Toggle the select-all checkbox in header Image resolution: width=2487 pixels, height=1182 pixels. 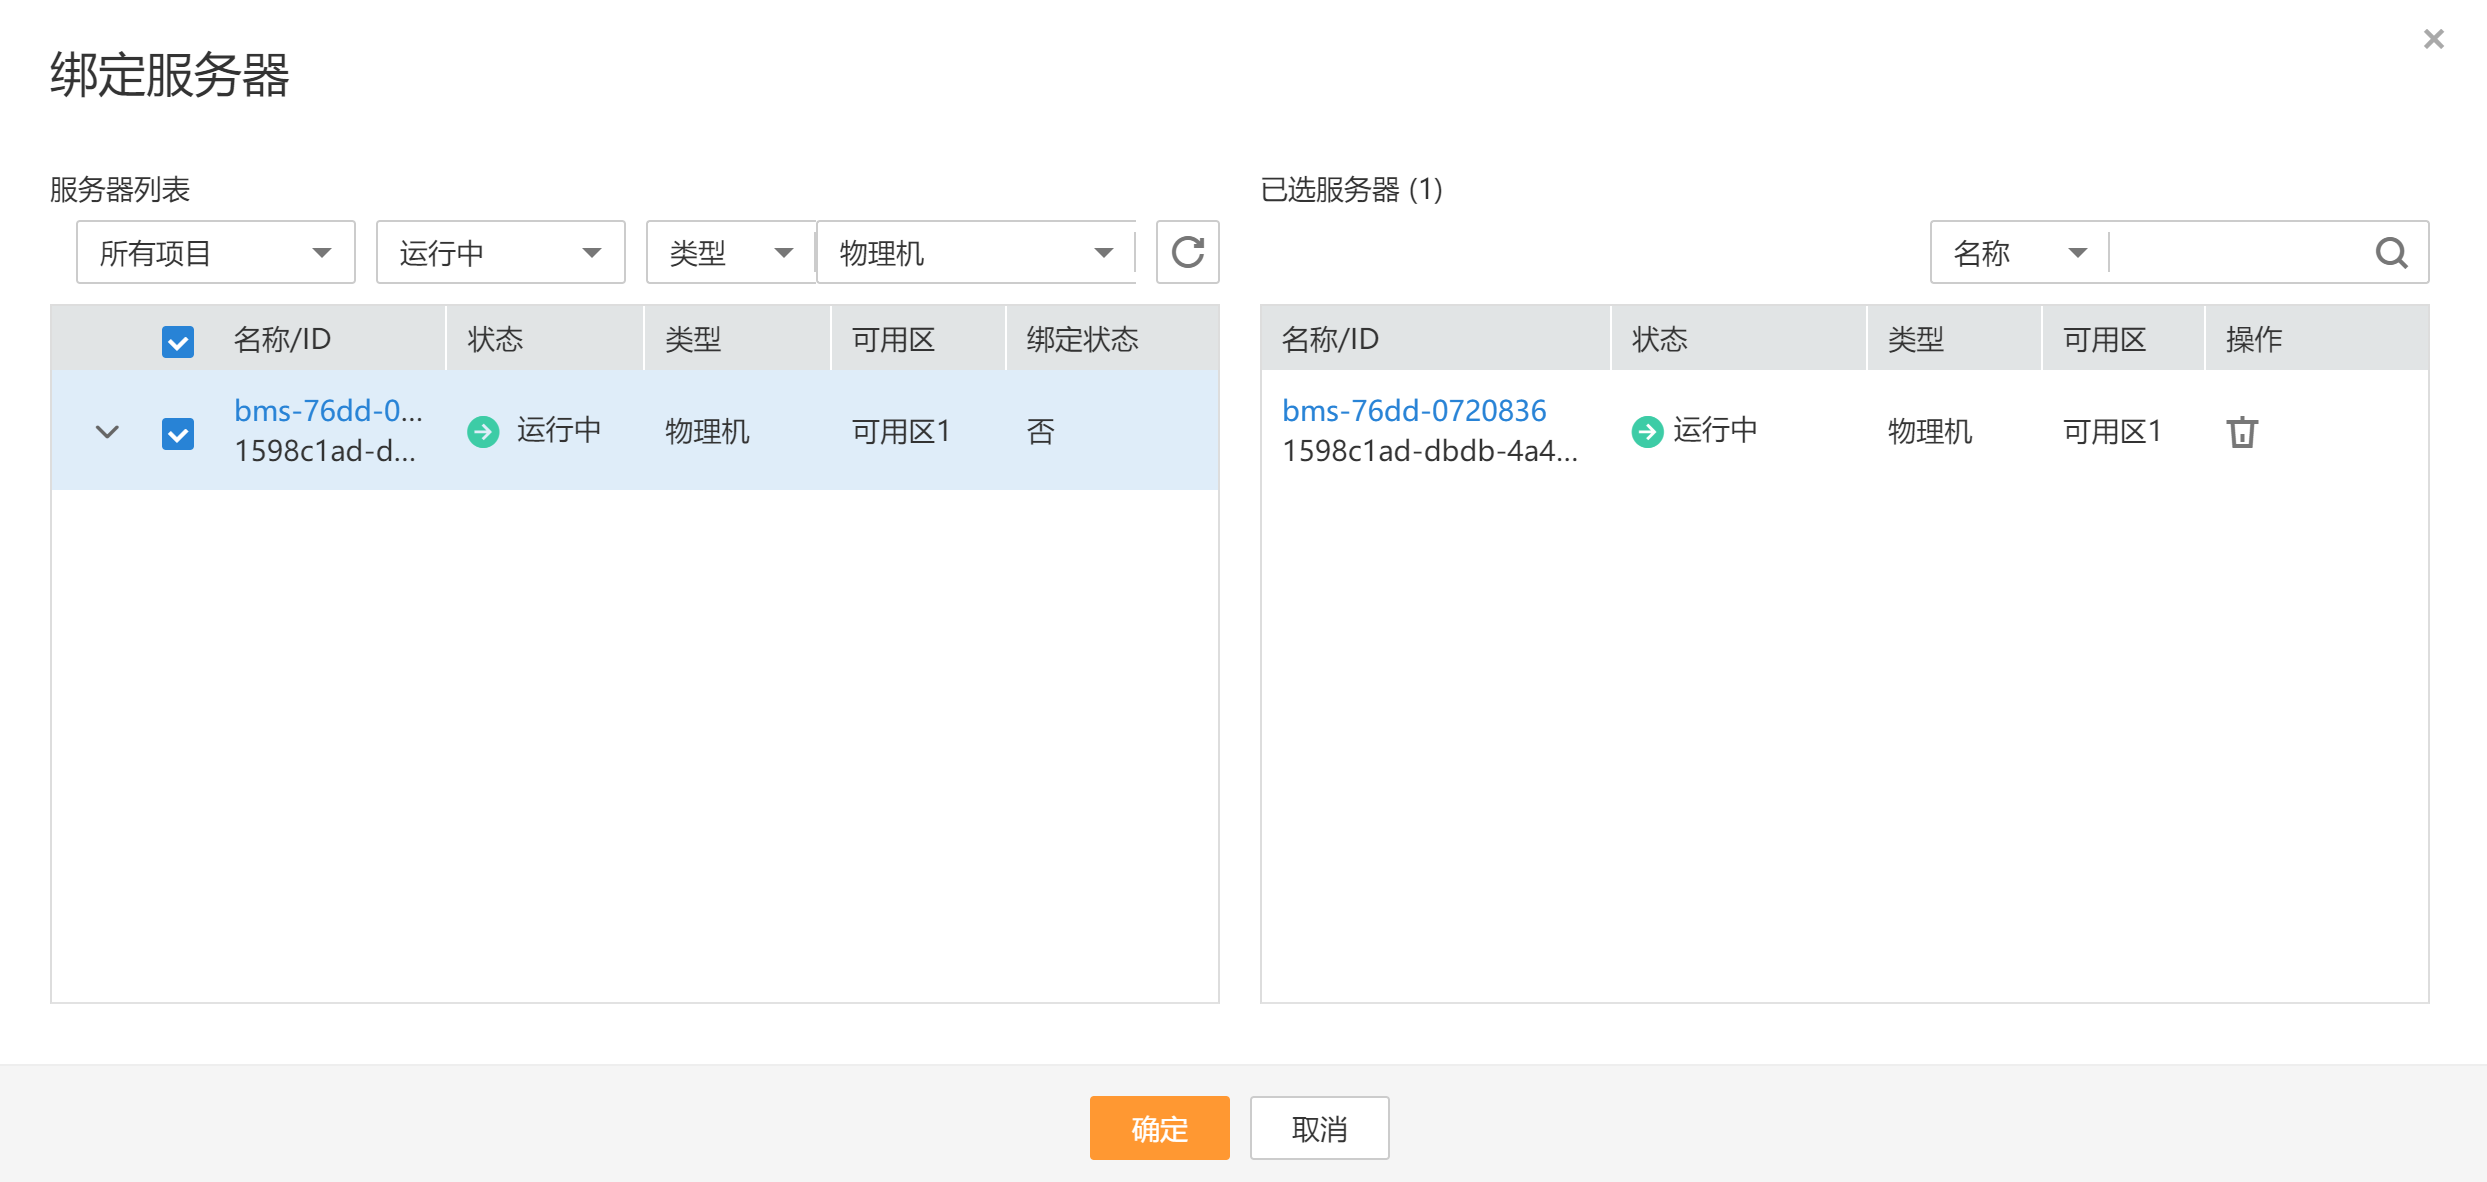coord(178,342)
